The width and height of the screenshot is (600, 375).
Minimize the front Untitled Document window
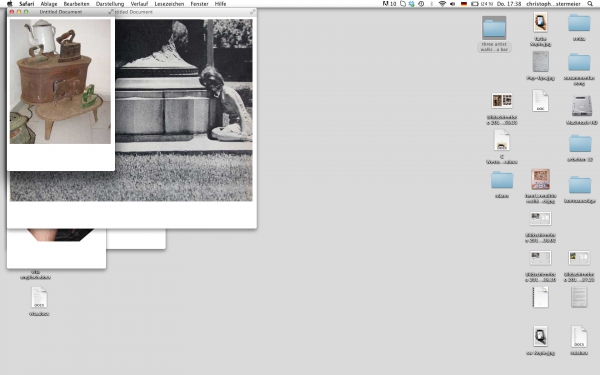click(19, 12)
